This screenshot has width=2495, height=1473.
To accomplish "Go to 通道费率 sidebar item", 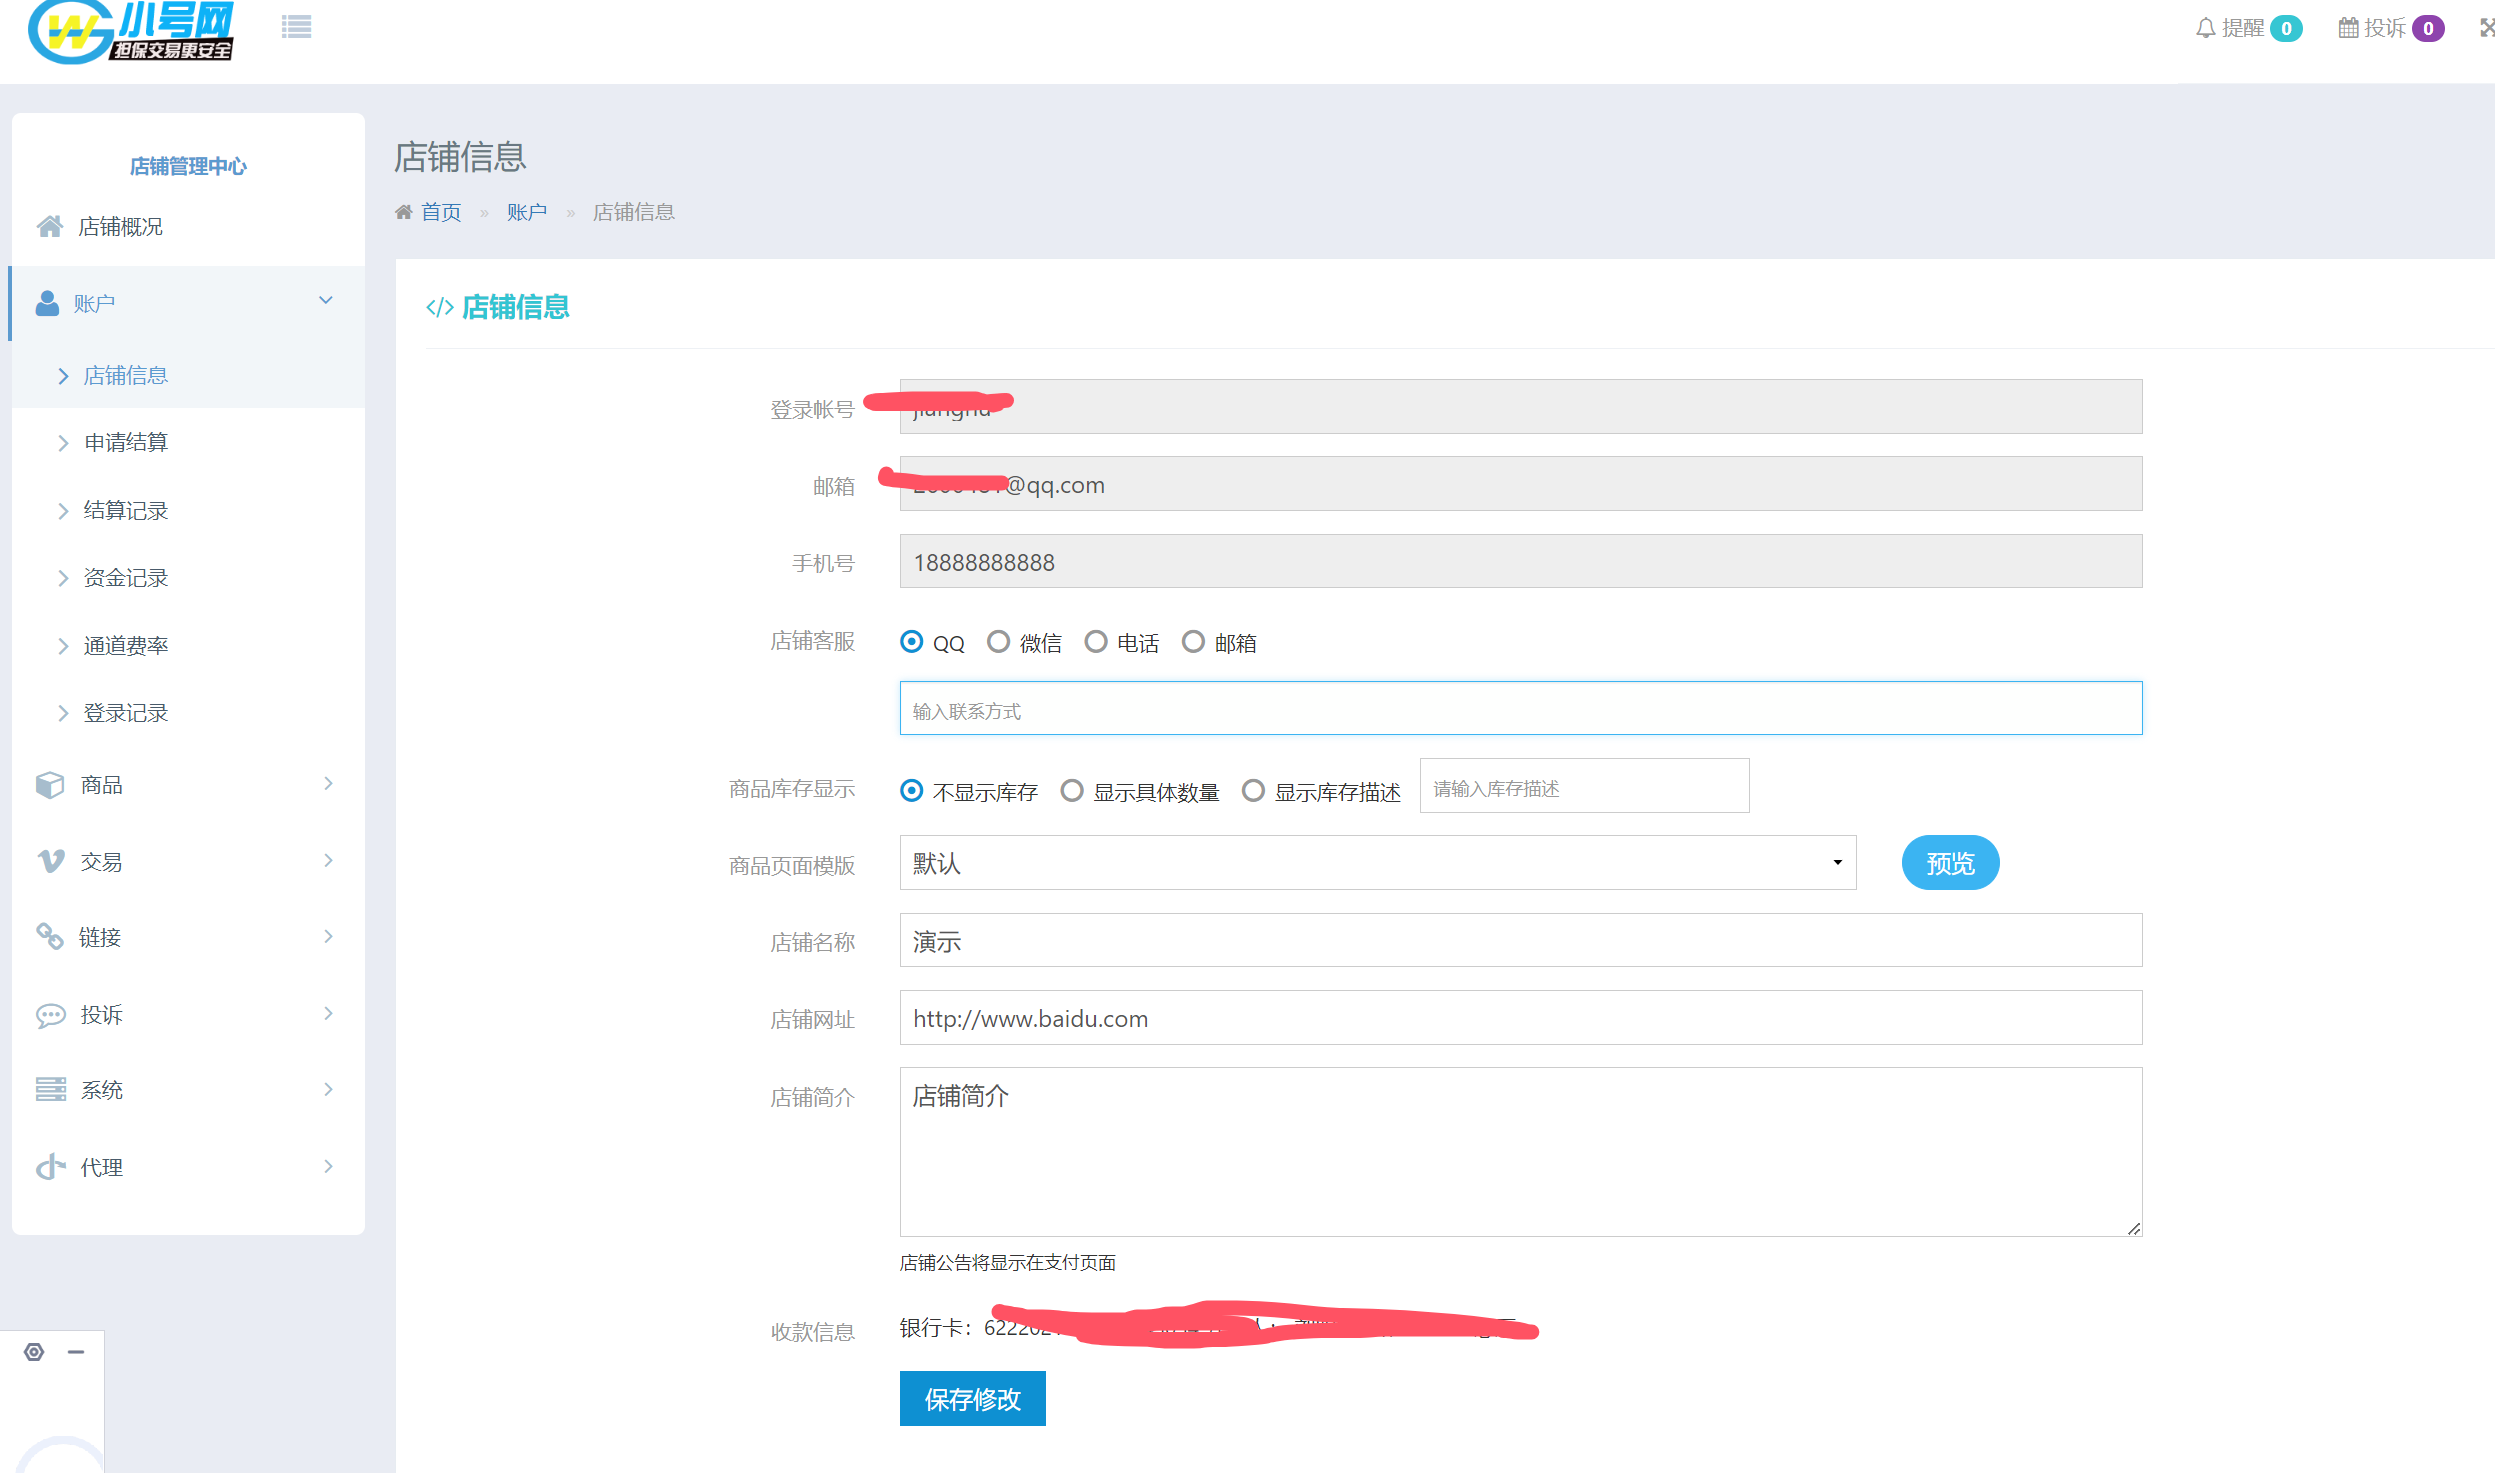I will pos(126,646).
